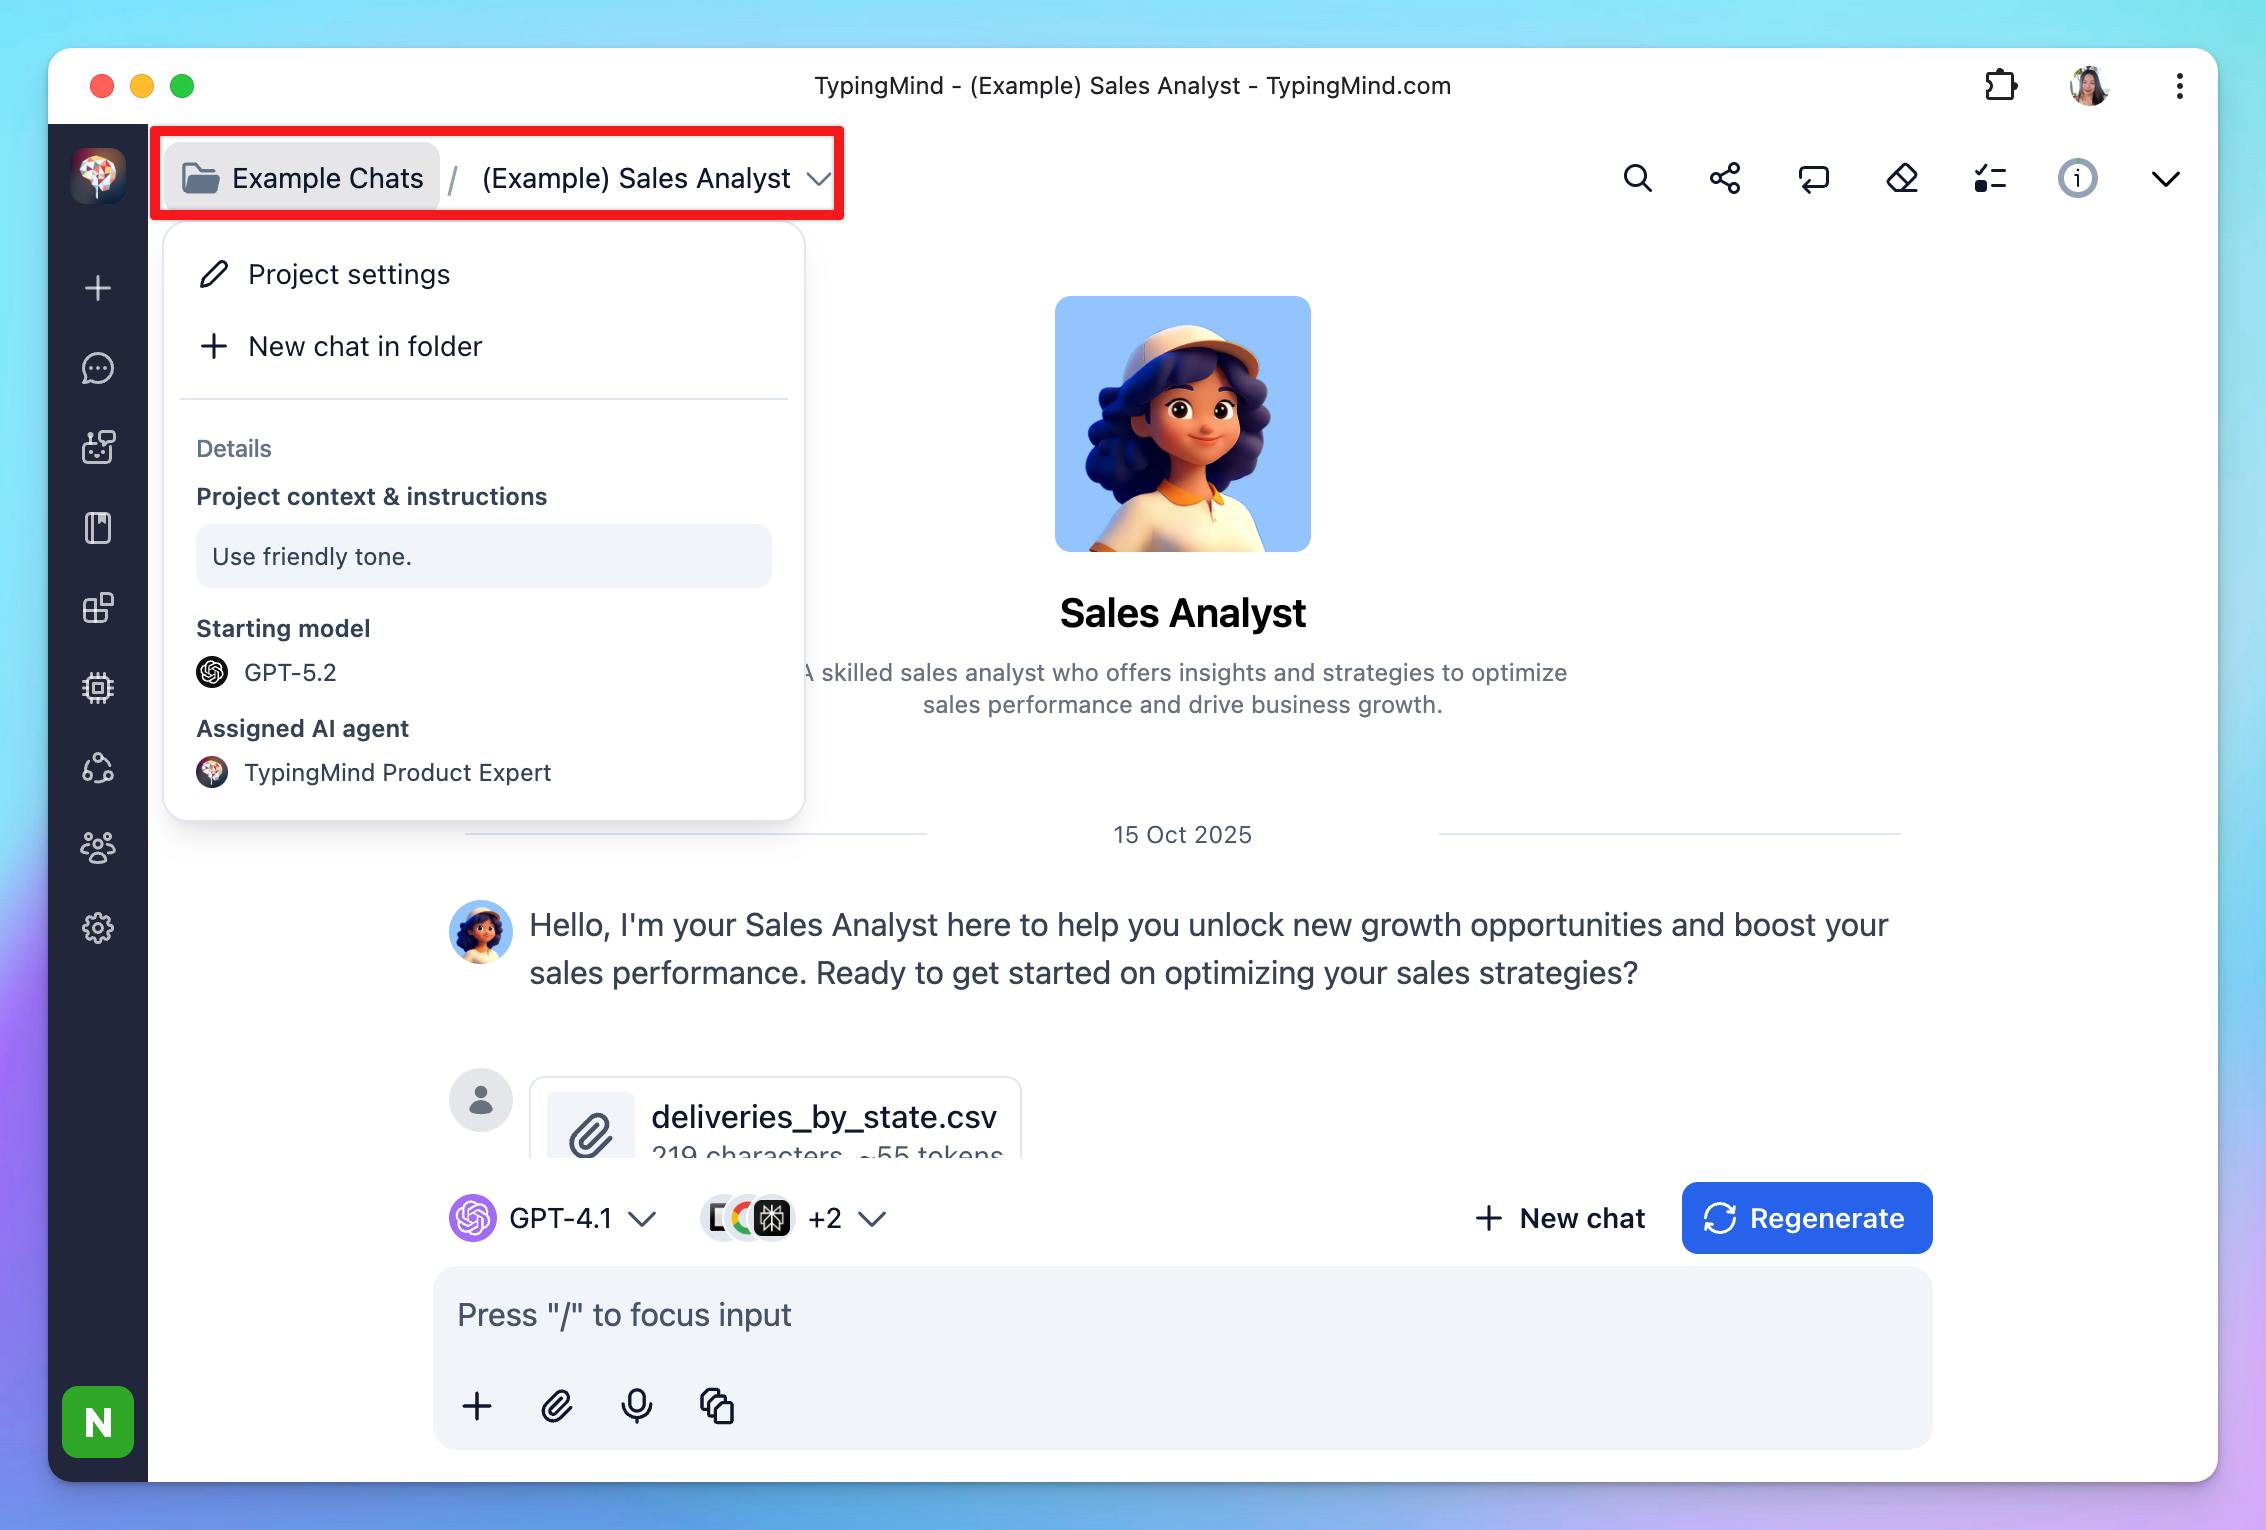Image resolution: width=2266 pixels, height=1530 pixels.
Task: Search within the chat using magnifier icon
Action: click(1638, 179)
